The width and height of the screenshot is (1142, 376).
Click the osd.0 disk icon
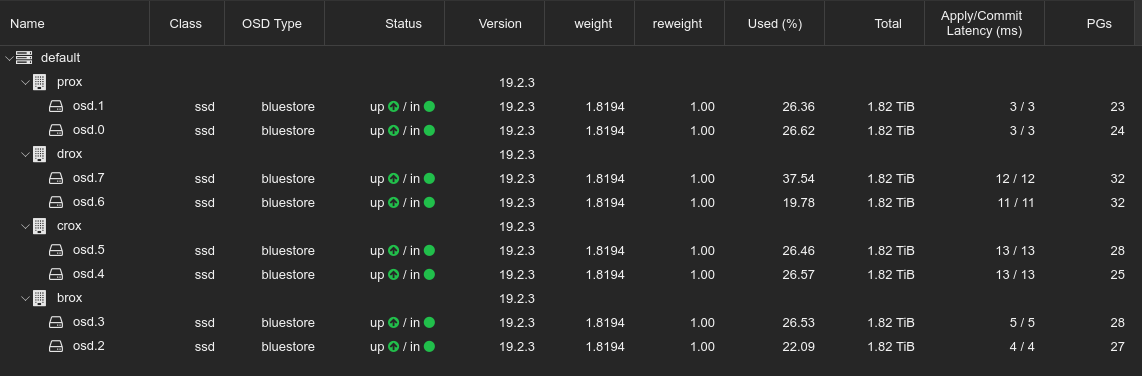(x=56, y=130)
